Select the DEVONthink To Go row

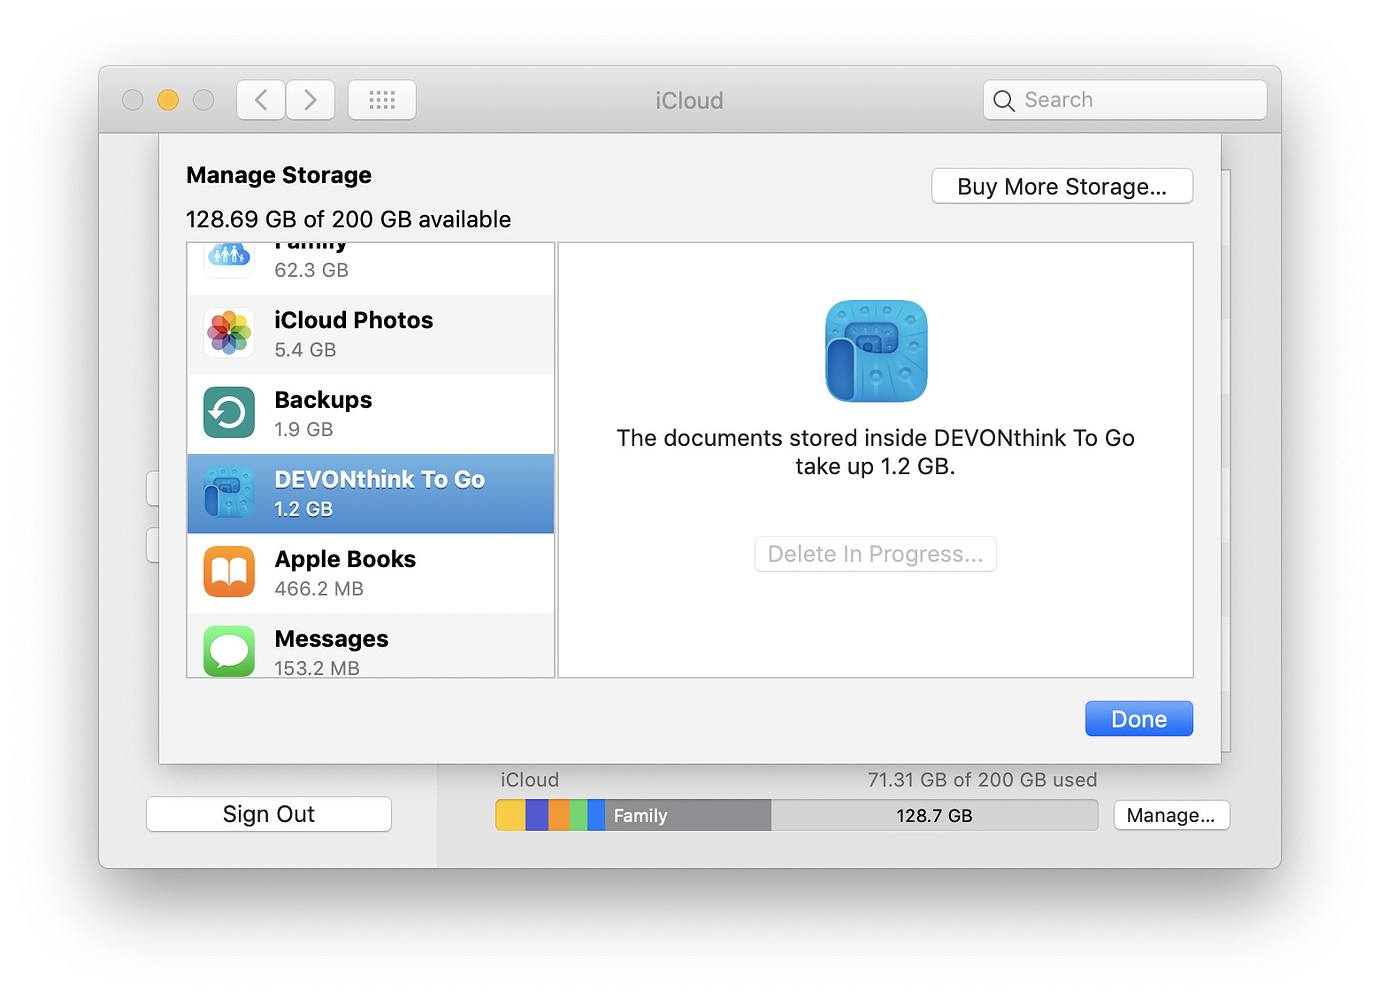371,494
